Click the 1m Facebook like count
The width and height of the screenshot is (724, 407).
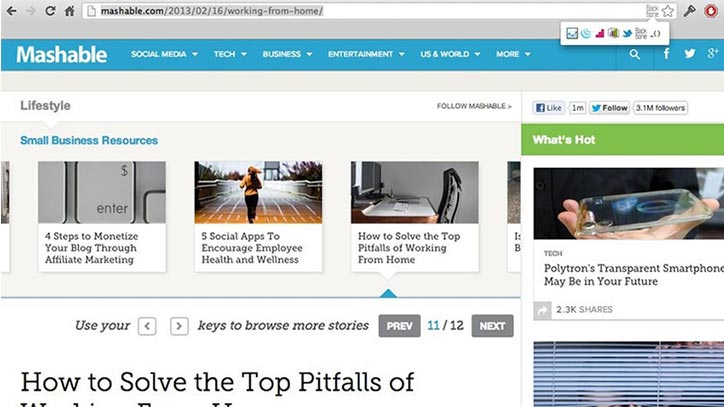click(x=577, y=108)
